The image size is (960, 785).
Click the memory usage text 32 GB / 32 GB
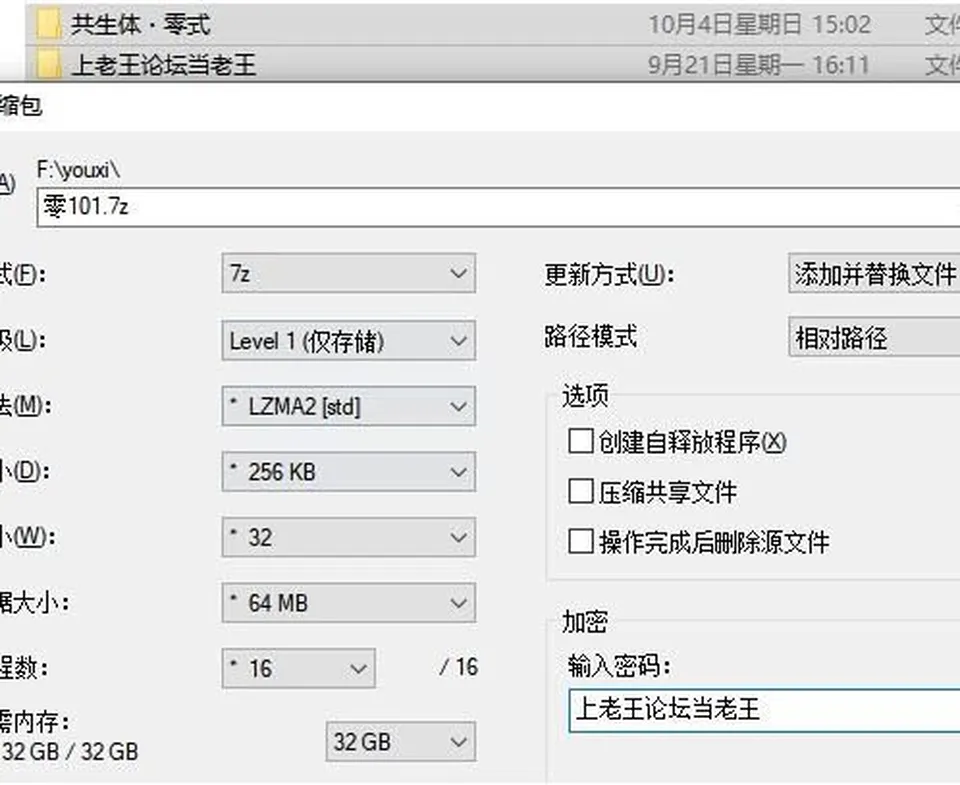[70, 751]
